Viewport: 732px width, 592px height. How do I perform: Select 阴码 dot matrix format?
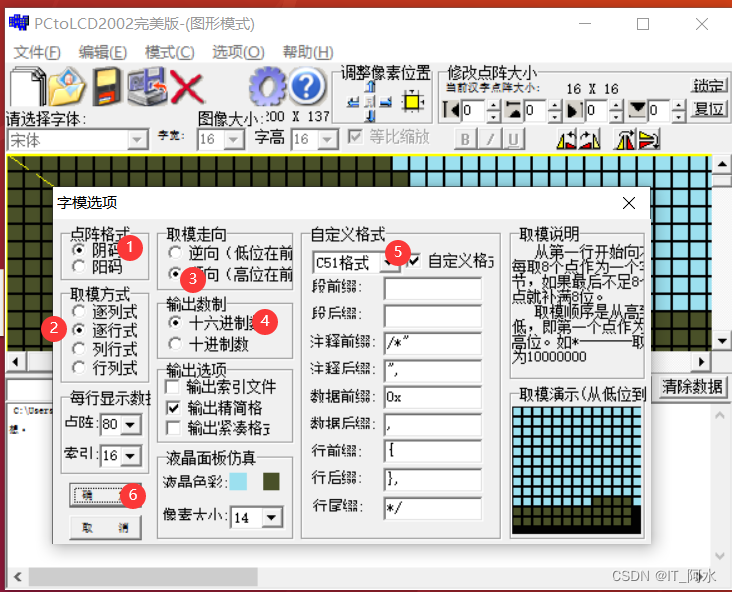79,250
